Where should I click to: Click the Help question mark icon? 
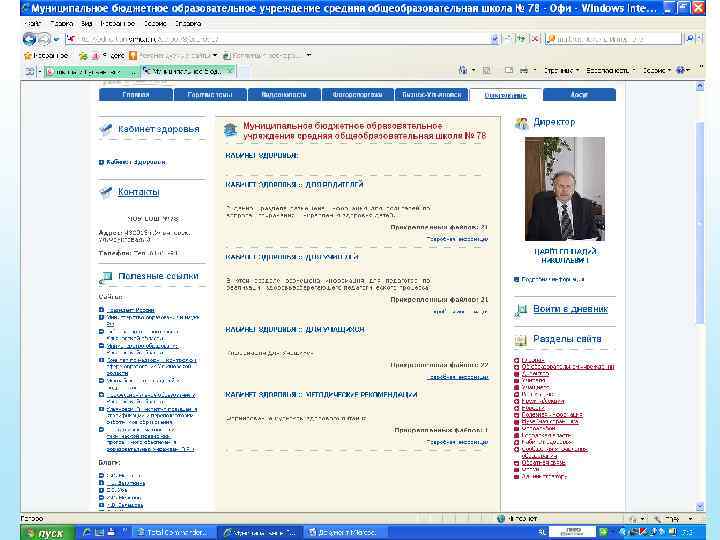coord(680,70)
